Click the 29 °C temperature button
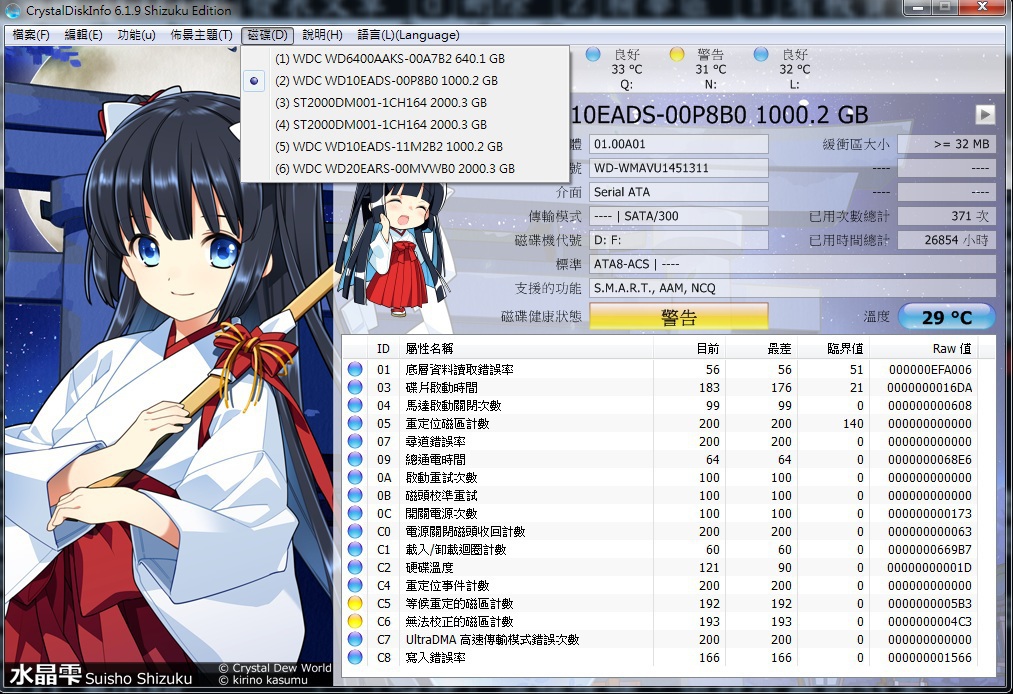This screenshot has width=1013, height=694. point(946,317)
